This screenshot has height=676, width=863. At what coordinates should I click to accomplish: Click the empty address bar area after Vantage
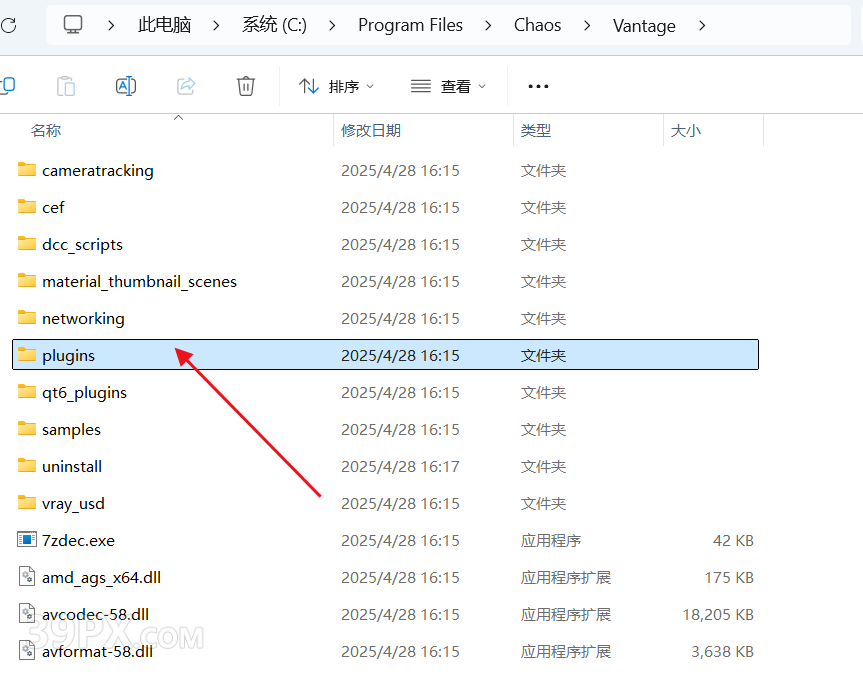point(779,25)
